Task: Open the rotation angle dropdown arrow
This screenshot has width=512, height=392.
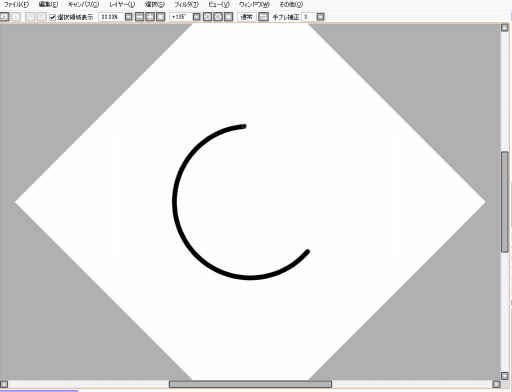Action: point(197,17)
